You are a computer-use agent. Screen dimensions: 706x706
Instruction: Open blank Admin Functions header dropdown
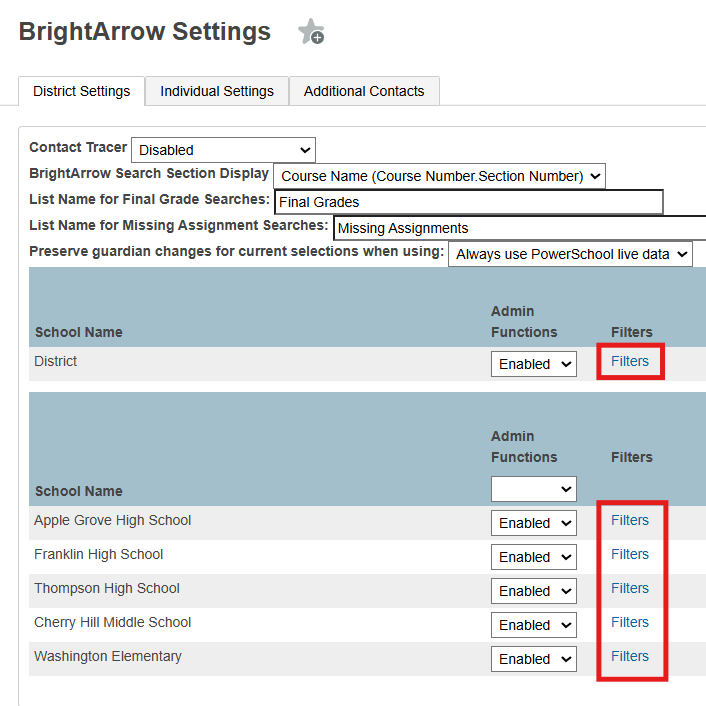534,489
